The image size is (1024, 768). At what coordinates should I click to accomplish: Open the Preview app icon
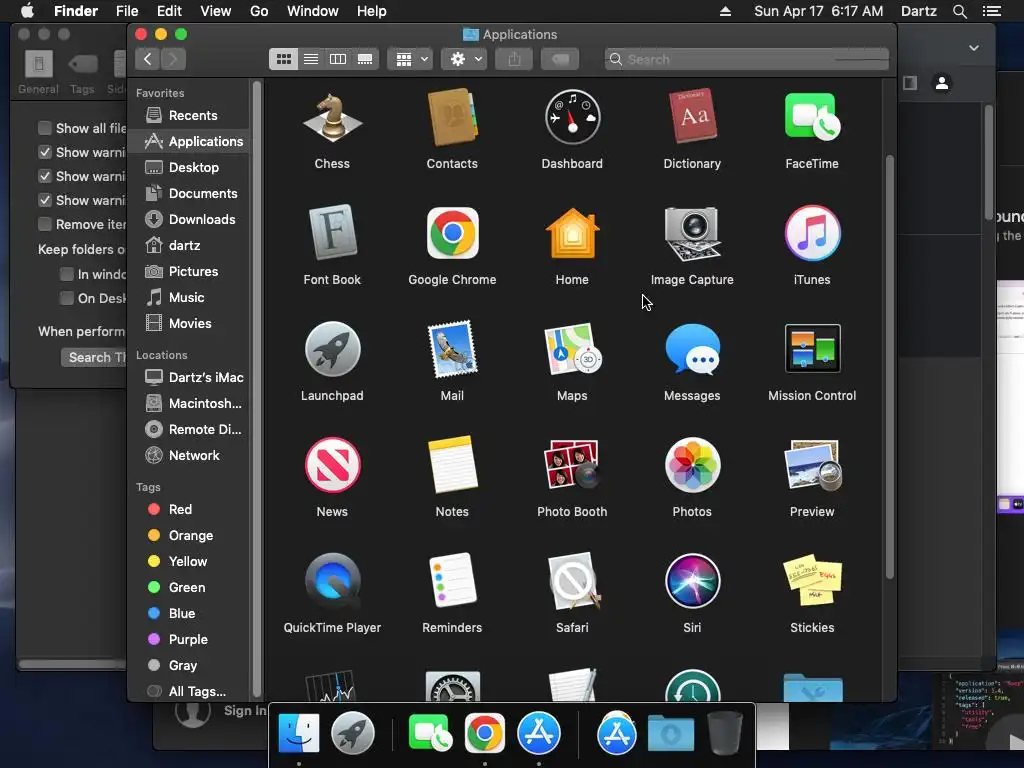coord(812,465)
